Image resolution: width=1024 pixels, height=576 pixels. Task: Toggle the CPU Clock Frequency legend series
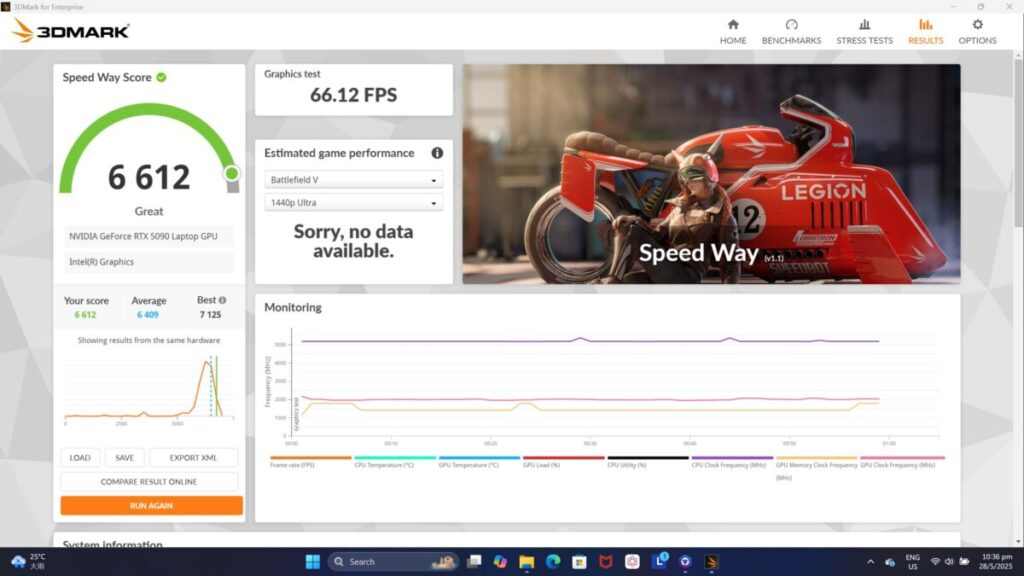731,462
